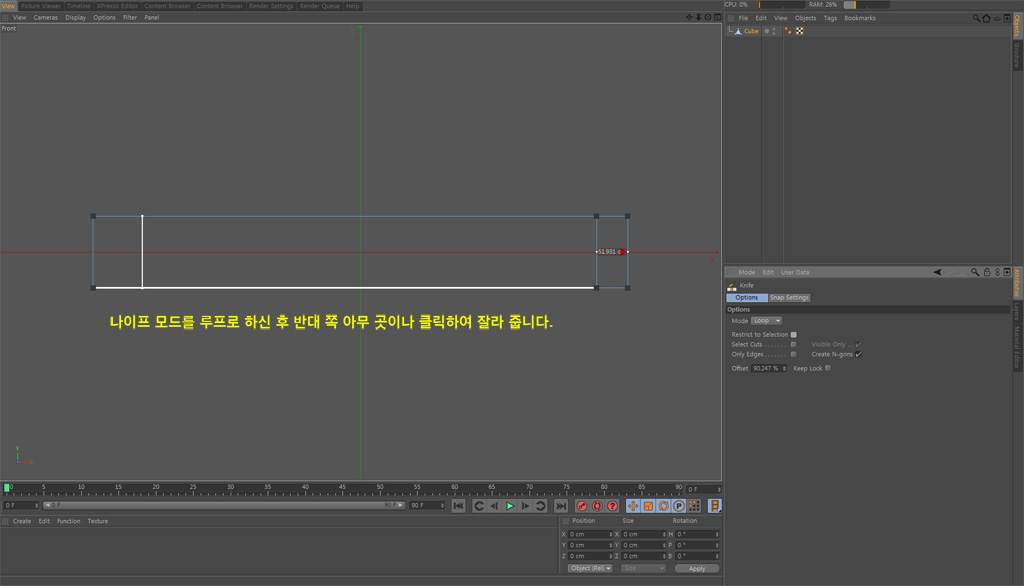Open the Attribute Manager User Data menu
Viewport: 1024px width, 586px height.
coord(795,272)
